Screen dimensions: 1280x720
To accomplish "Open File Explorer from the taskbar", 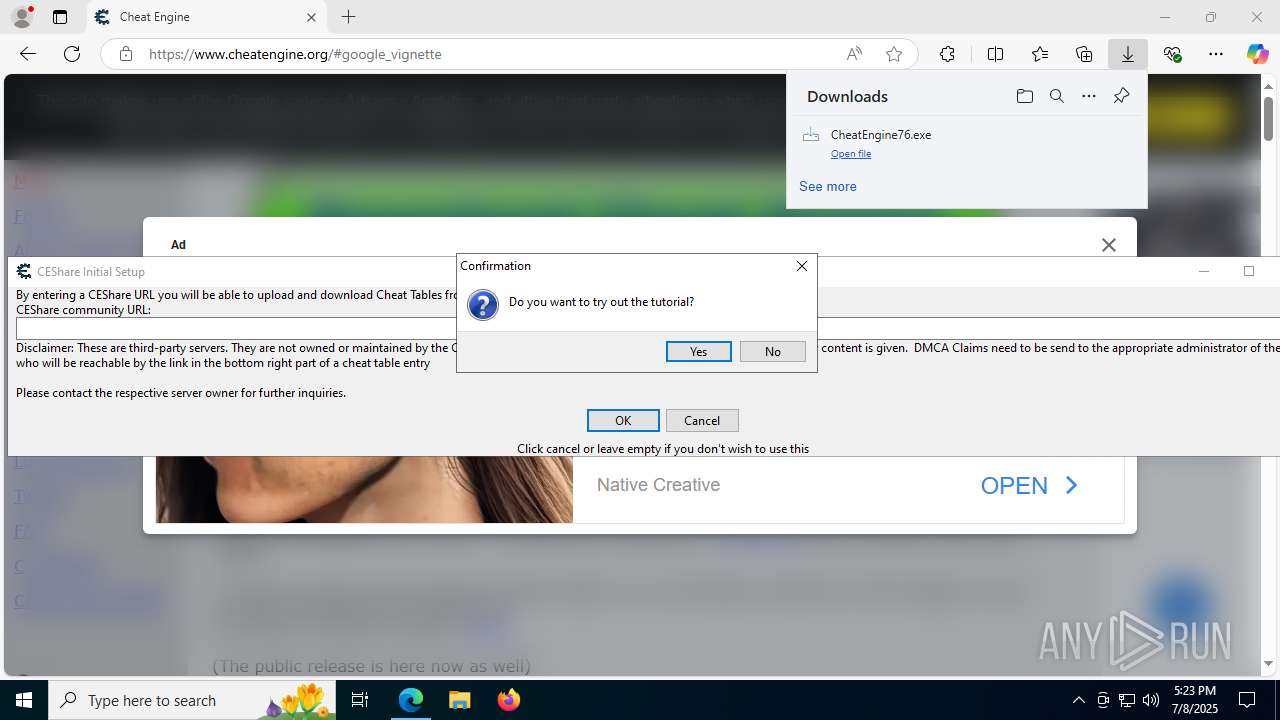I will (x=459, y=700).
